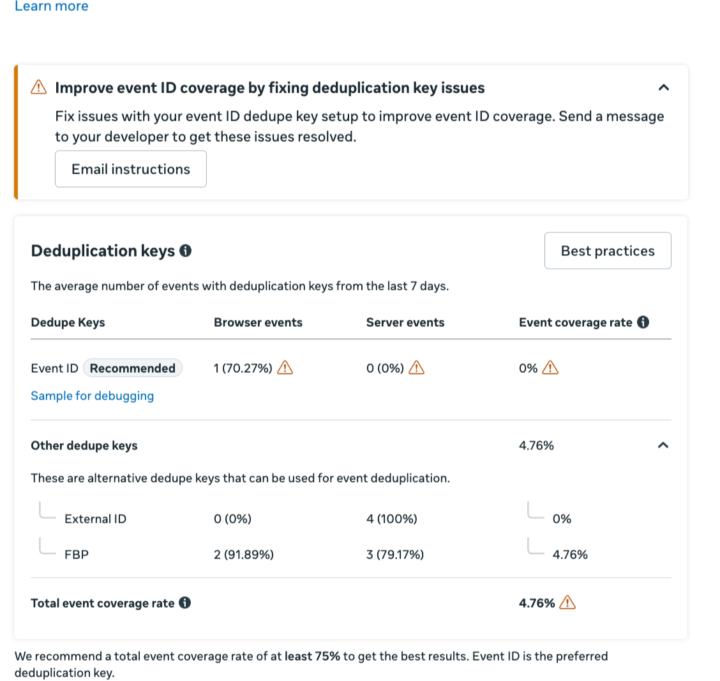This screenshot has width=720, height=681.
Task: Click warning icon beside Browser events 70.27%
Action: [x=285, y=368]
